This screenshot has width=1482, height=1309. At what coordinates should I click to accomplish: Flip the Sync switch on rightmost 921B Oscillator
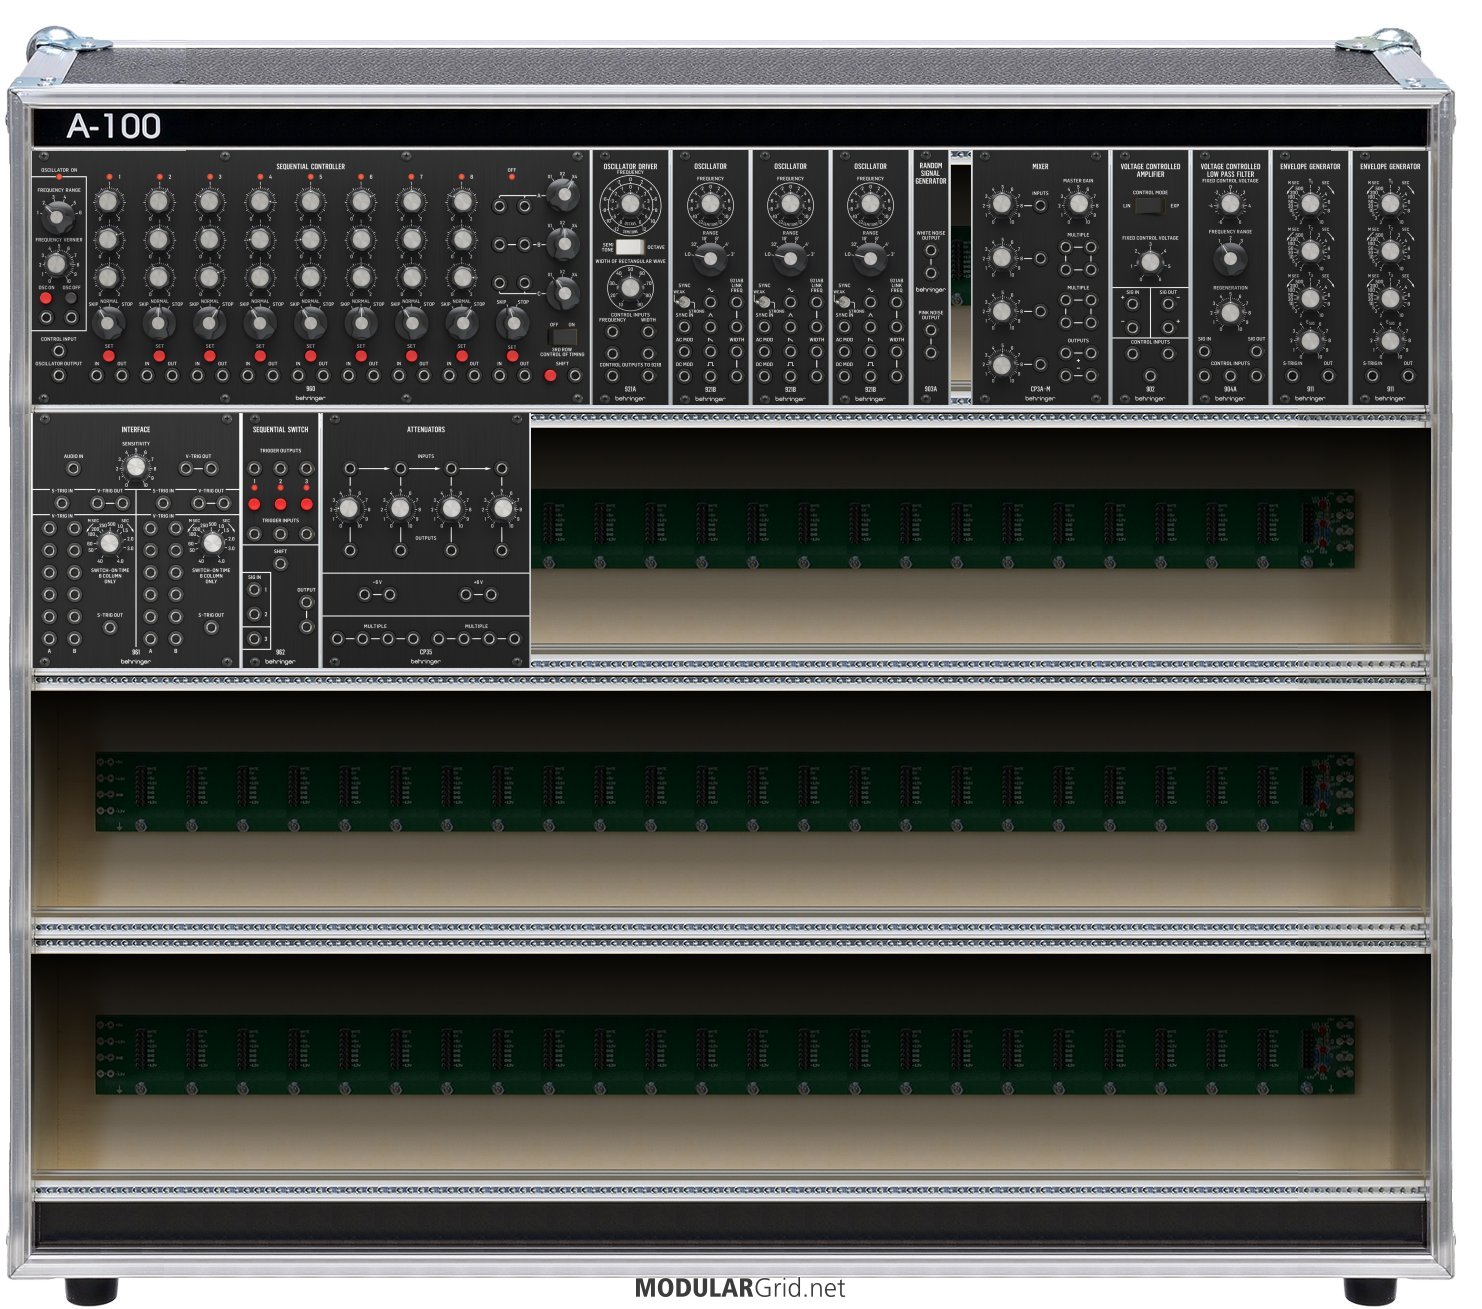pyautogui.click(x=844, y=302)
